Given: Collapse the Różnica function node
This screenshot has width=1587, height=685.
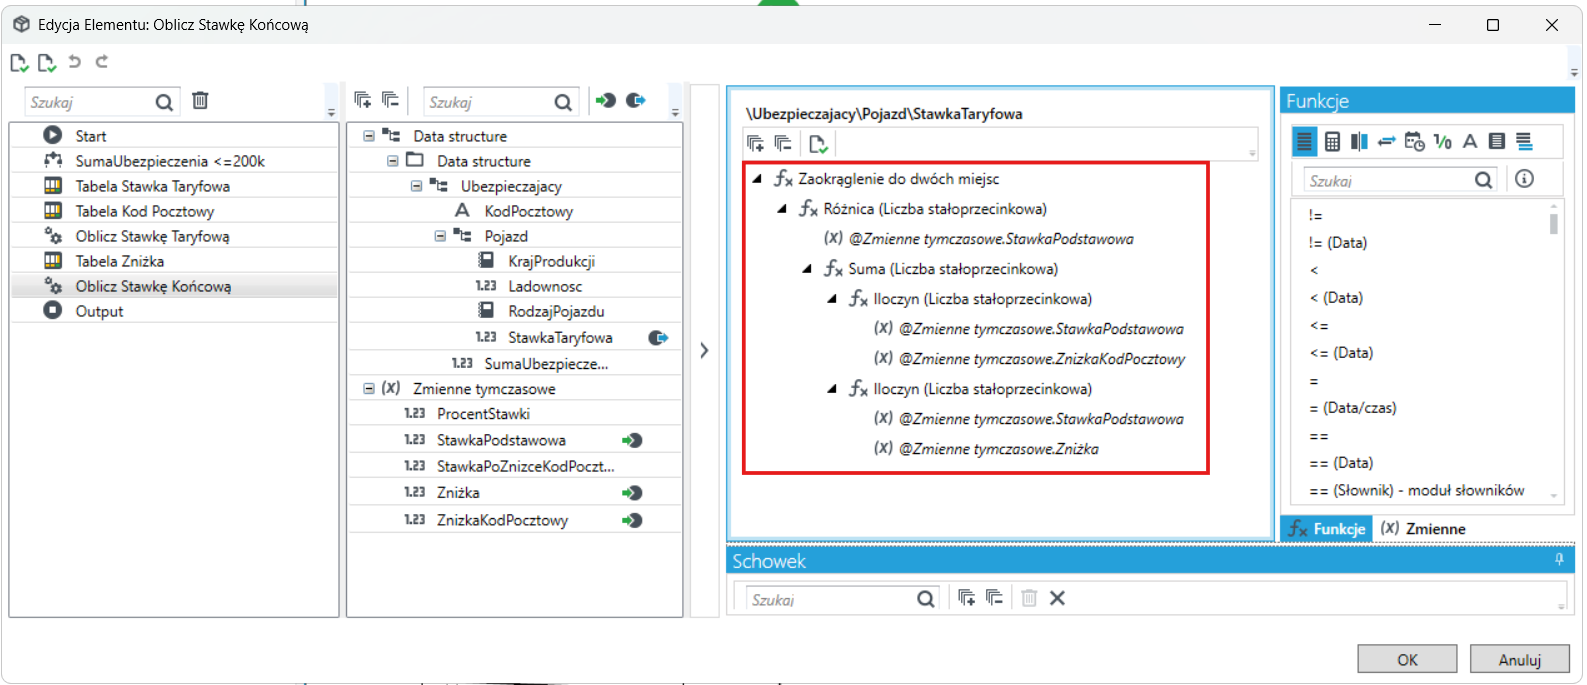Looking at the screenshot, I should click(x=782, y=209).
